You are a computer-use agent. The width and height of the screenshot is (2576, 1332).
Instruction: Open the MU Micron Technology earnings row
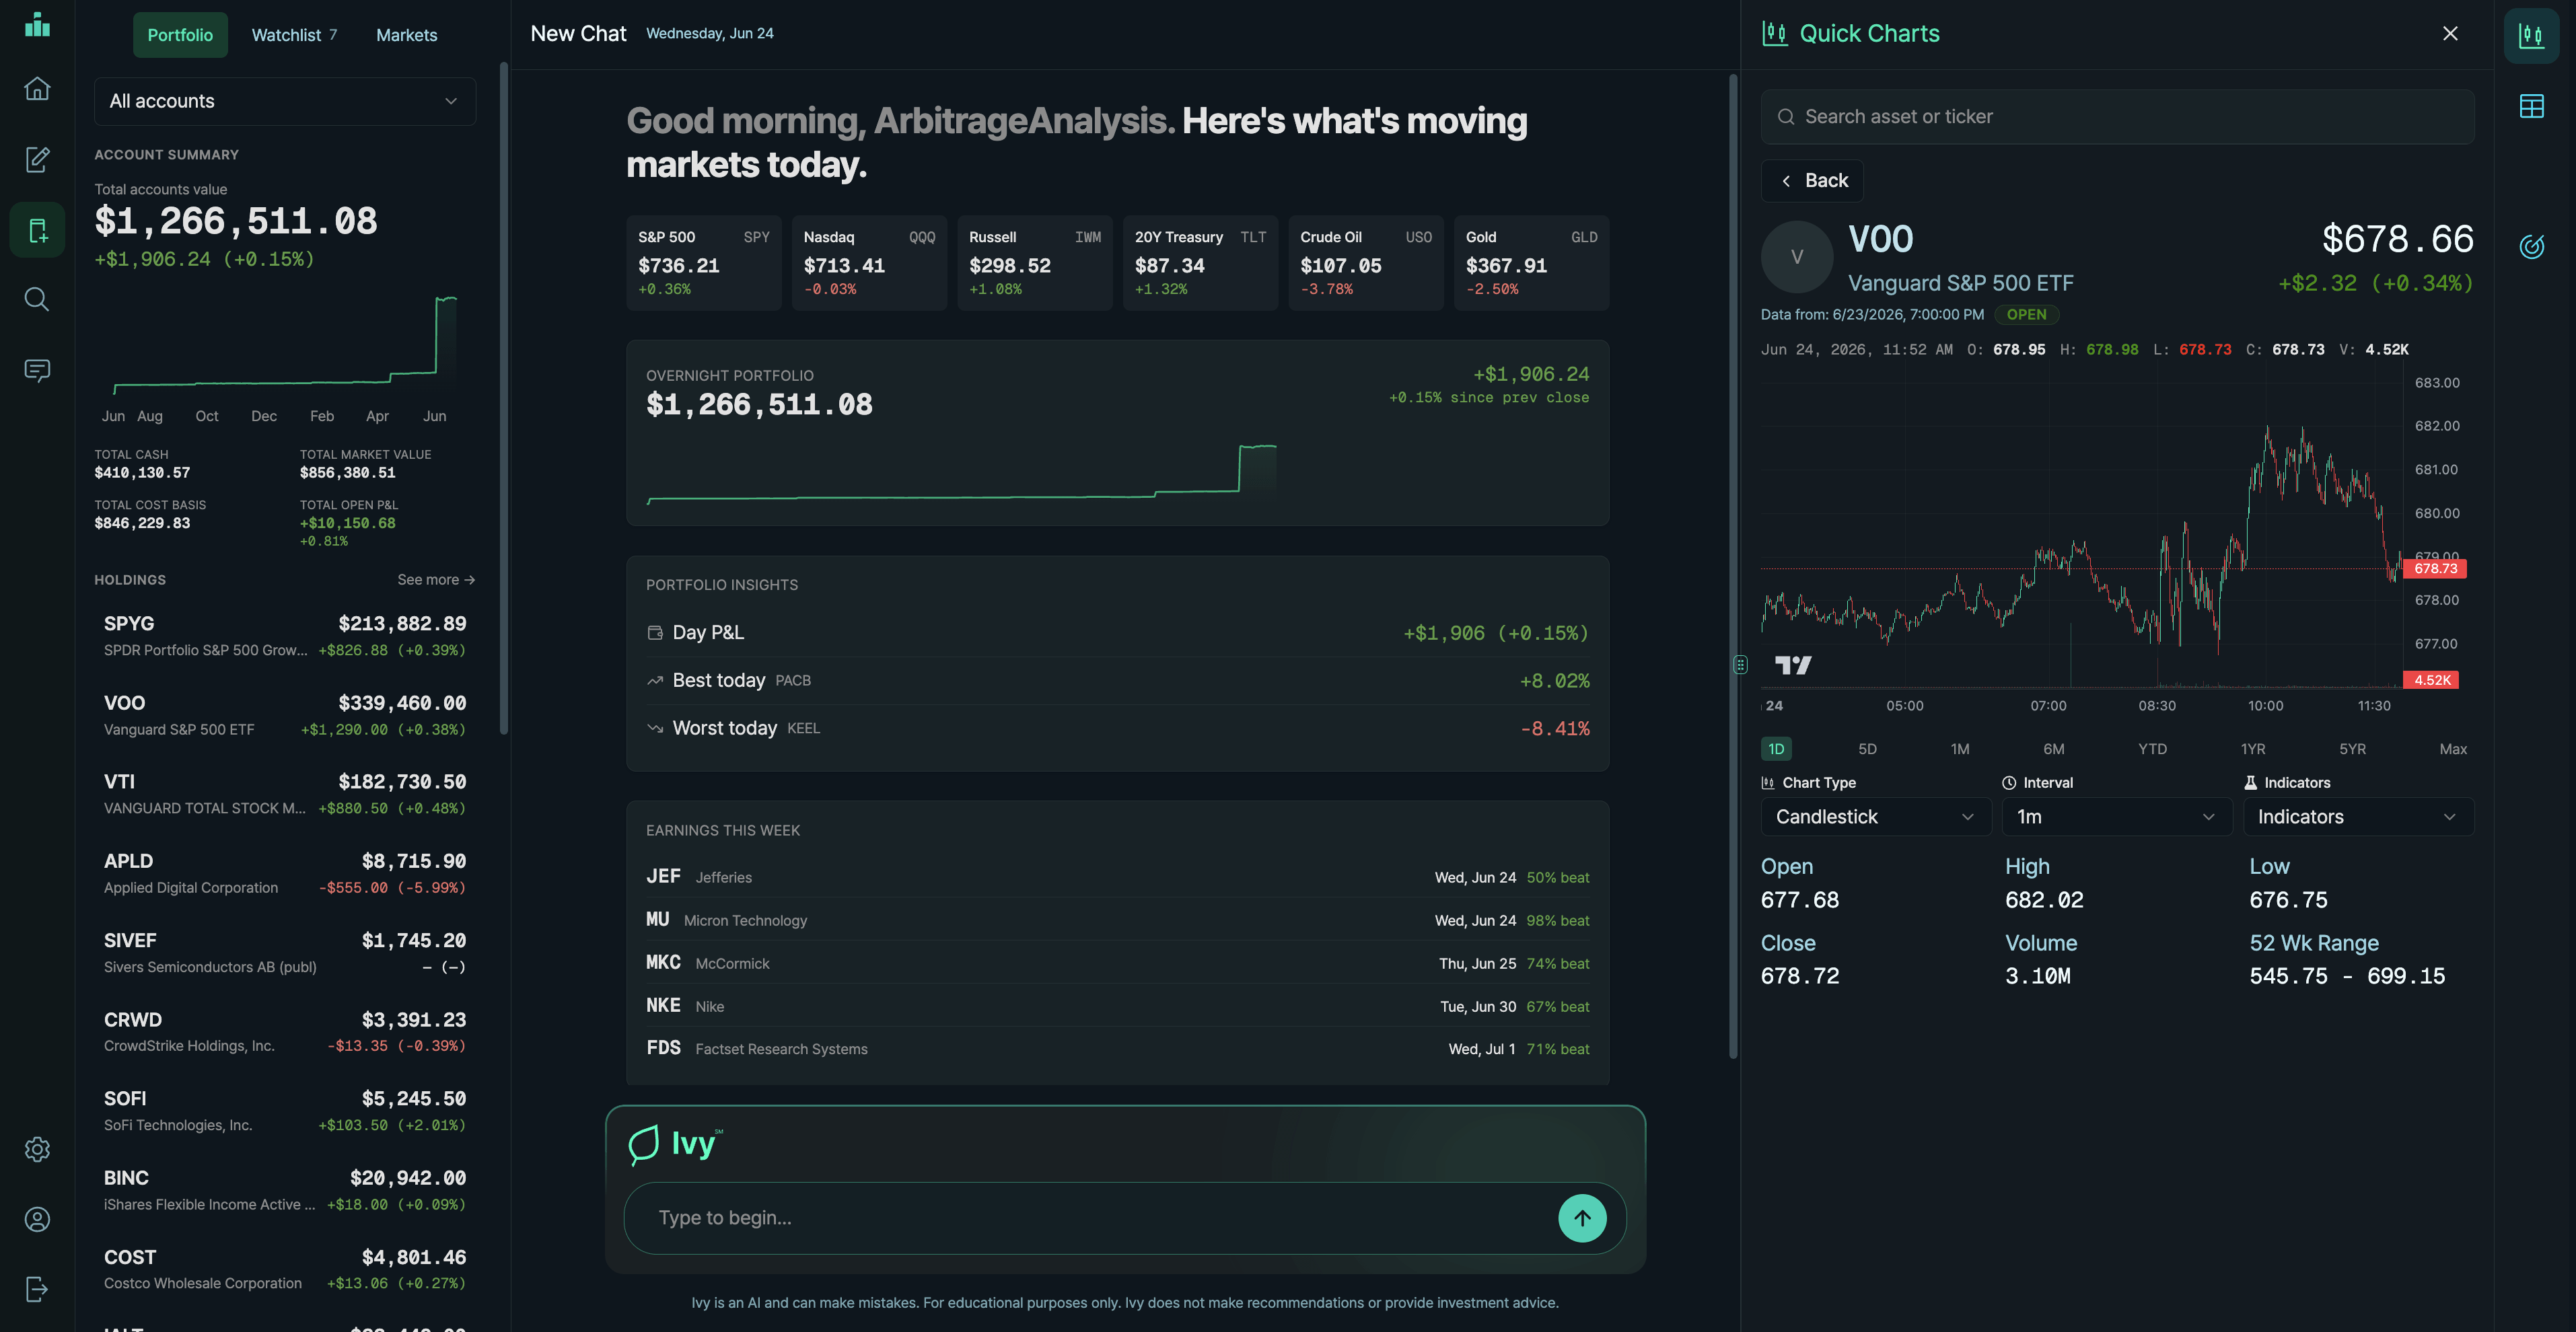tap(1117, 920)
